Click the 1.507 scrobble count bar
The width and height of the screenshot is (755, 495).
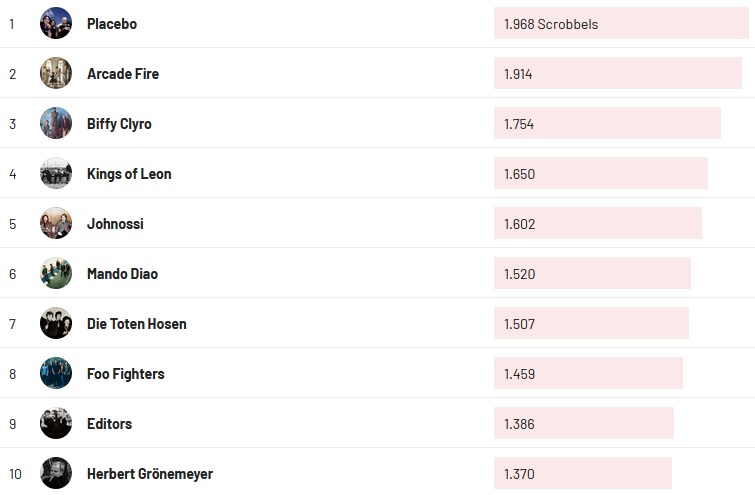click(x=591, y=323)
